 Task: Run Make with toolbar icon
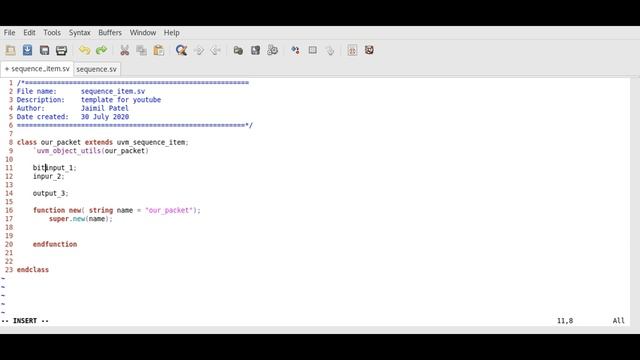pos(296,50)
